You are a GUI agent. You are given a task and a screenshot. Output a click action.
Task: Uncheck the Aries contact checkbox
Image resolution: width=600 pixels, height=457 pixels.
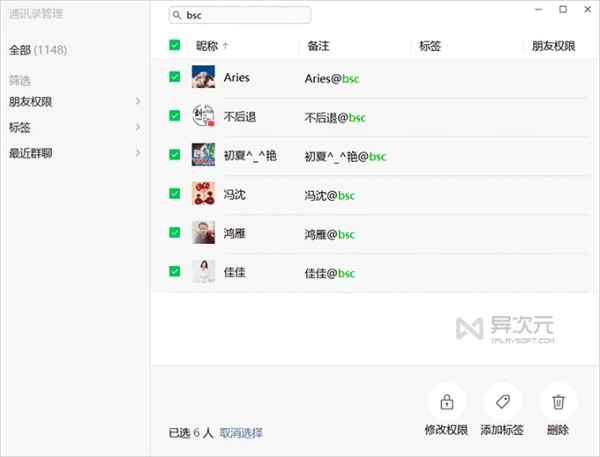[x=174, y=77]
